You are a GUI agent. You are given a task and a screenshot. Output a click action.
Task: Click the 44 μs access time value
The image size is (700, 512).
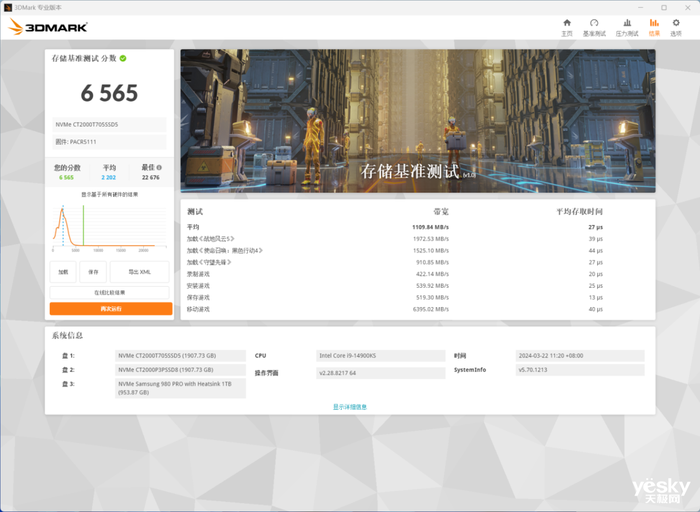point(596,250)
